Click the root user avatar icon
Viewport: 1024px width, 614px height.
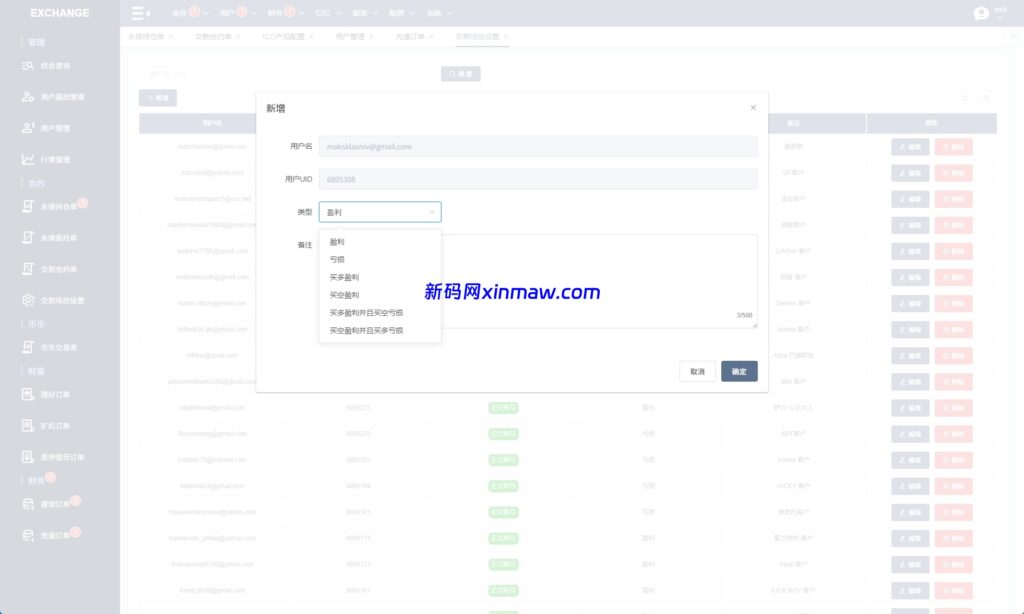click(x=981, y=13)
